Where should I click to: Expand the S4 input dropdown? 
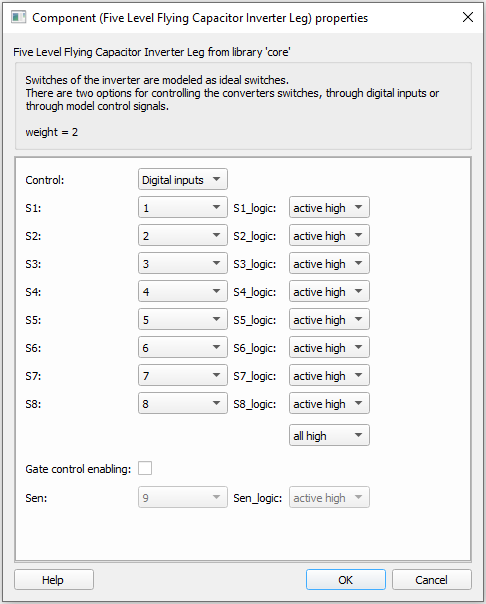[183, 292]
